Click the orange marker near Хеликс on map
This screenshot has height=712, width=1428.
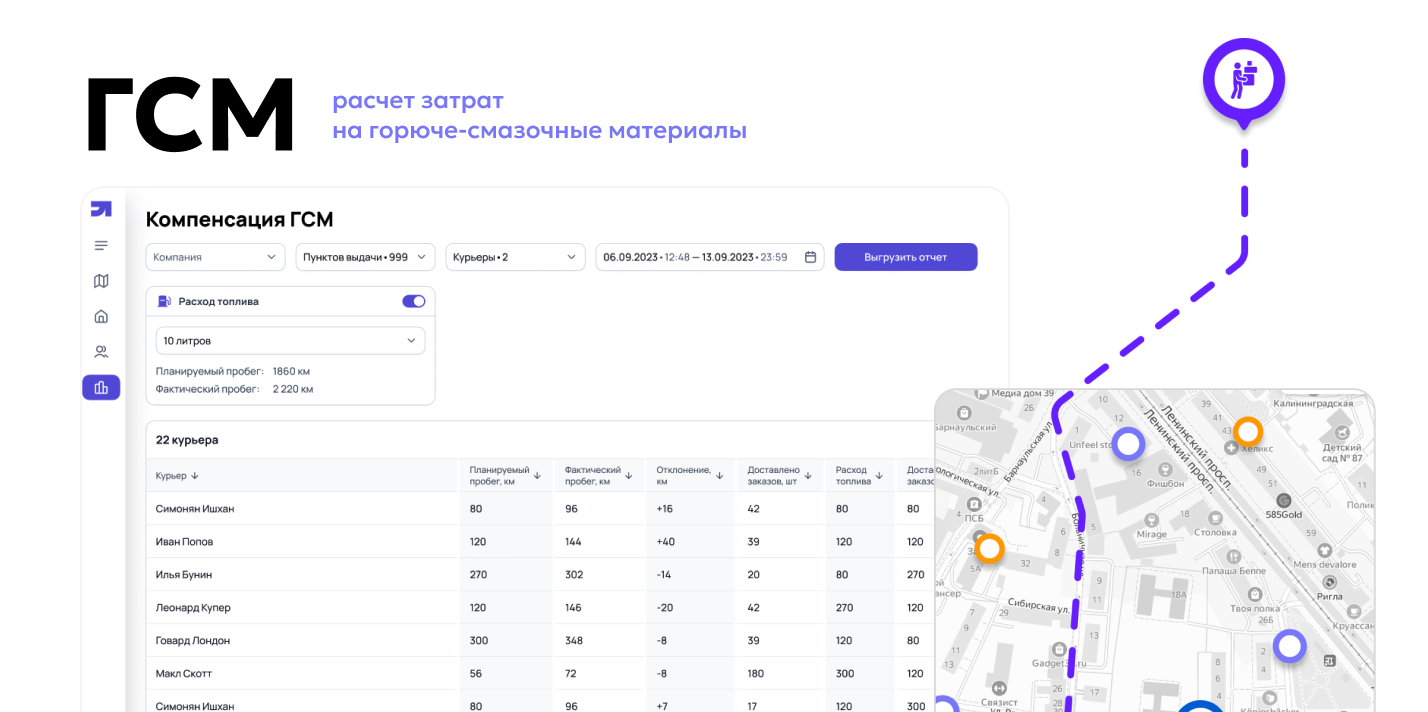click(x=1247, y=432)
